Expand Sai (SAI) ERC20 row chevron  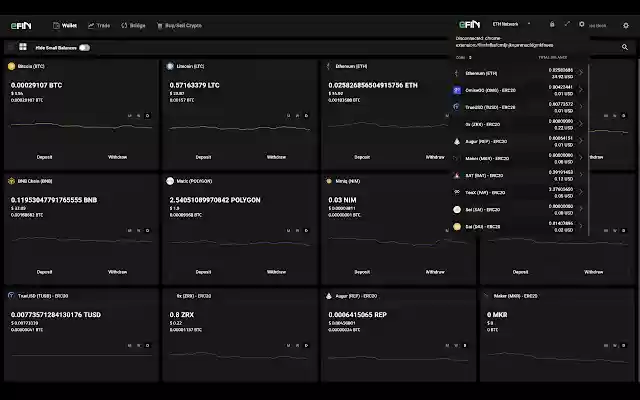pyautogui.click(x=581, y=209)
